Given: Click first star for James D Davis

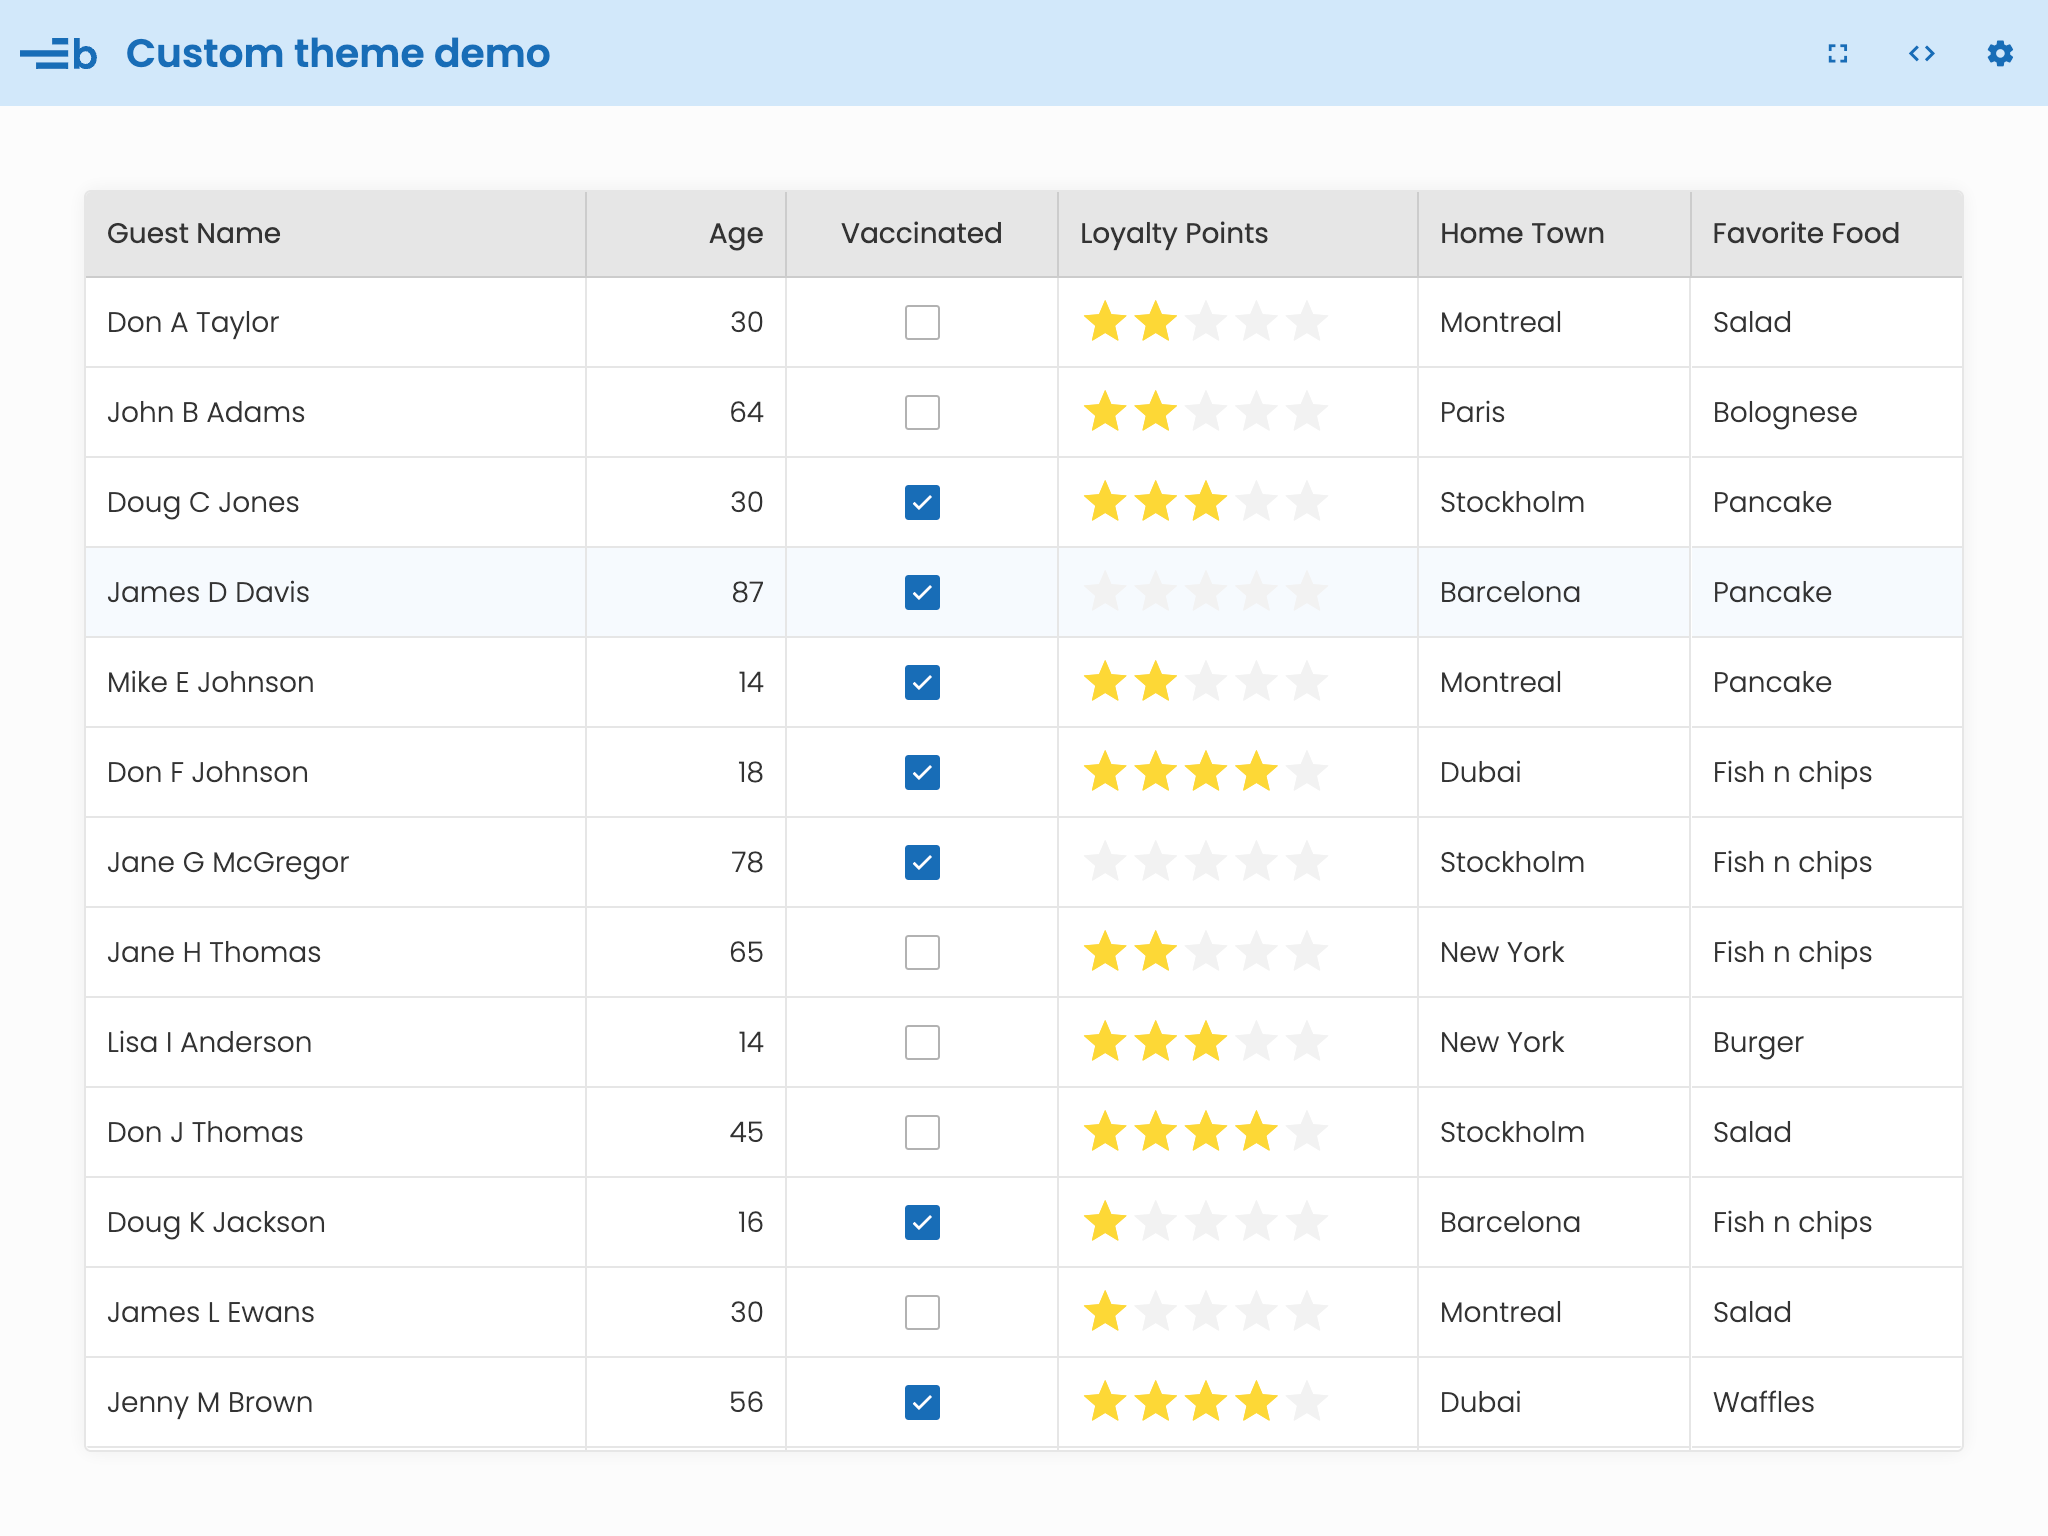Looking at the screenshot, I should tap(1105, 593).
